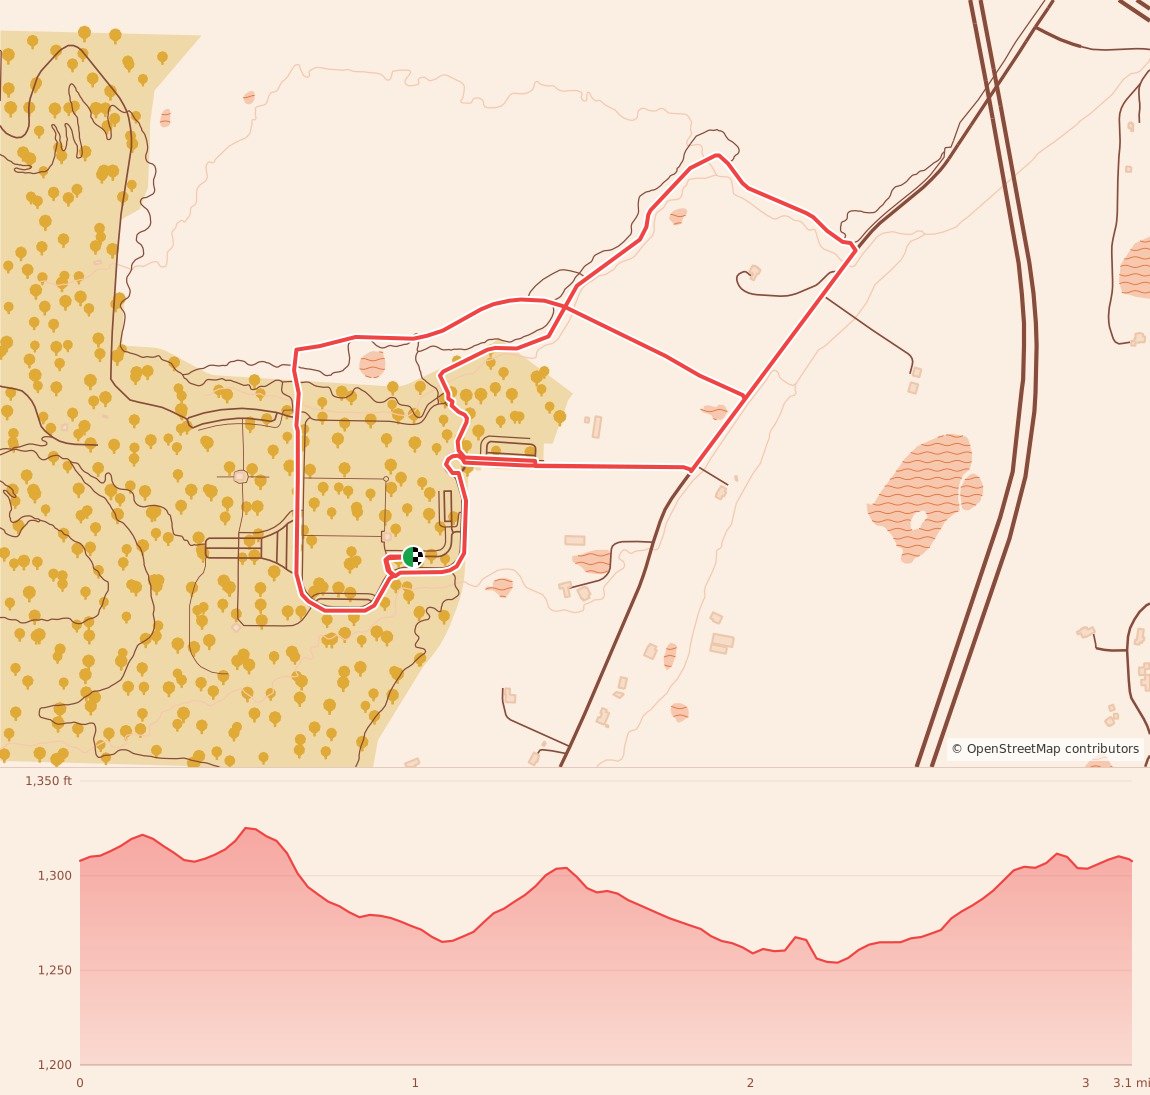Click the 1 mile distance tick label
The width and height of the screenshot is (1150, 1095).
pyautogui.click(x=415, y=1083)
